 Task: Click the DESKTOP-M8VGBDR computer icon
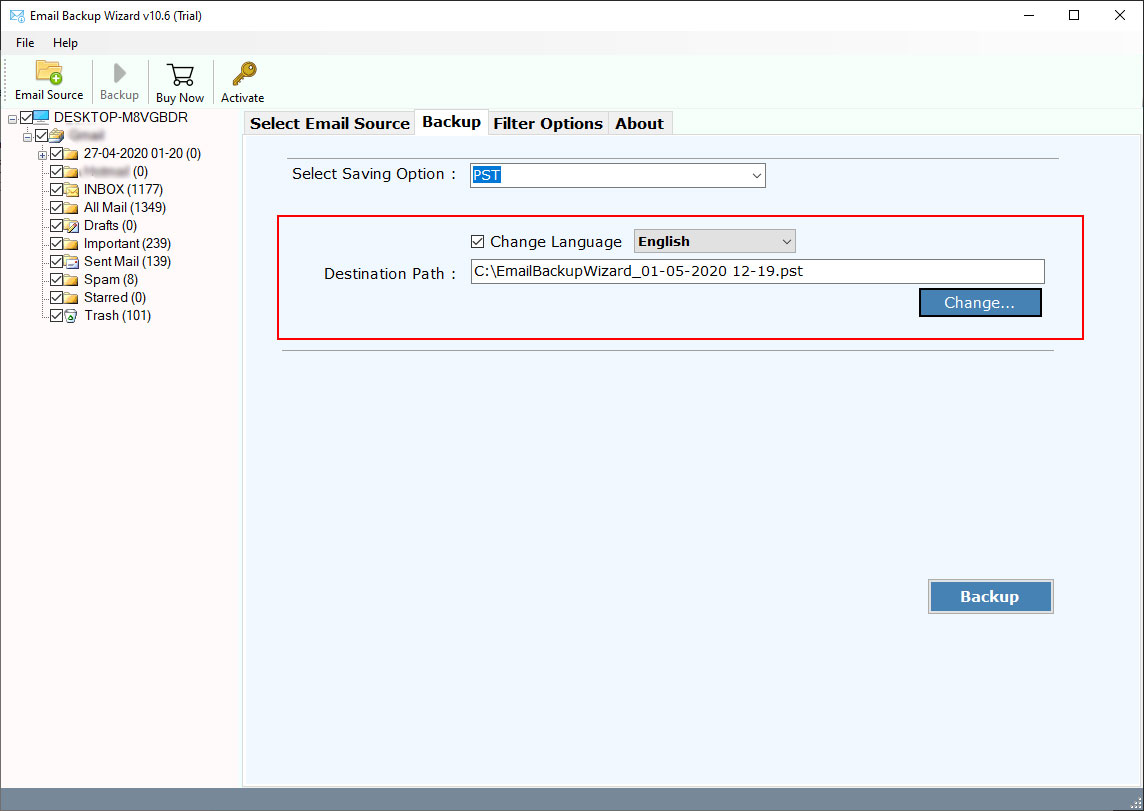(42, 117)
